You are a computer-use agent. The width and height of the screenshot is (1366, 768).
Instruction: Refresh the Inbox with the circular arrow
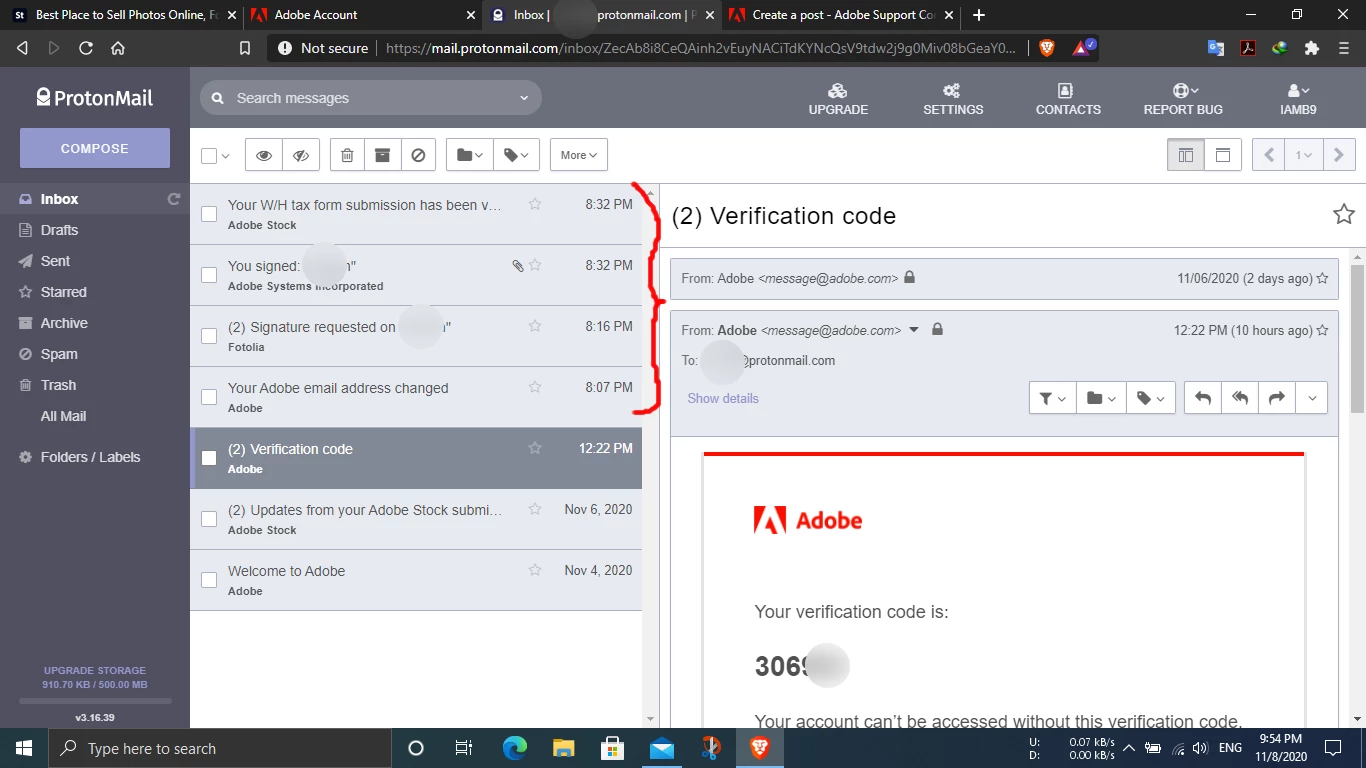173,199
